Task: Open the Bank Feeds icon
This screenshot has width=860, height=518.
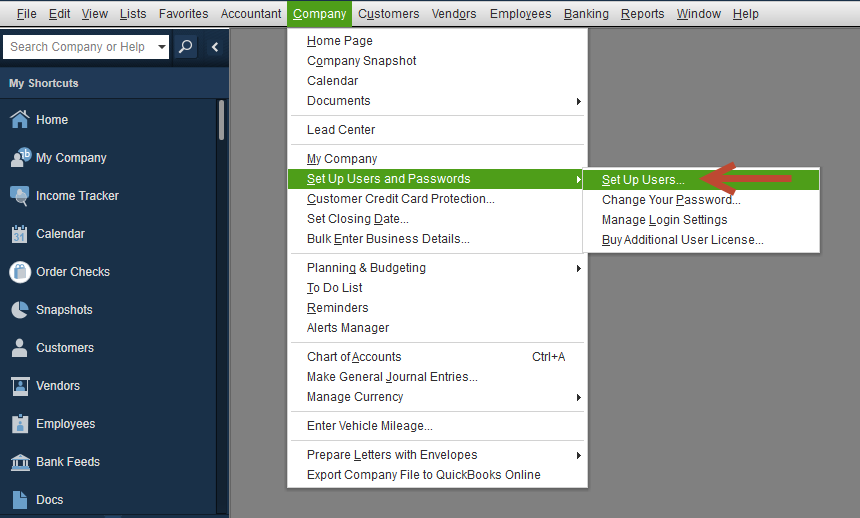Action: coord(20,462)
